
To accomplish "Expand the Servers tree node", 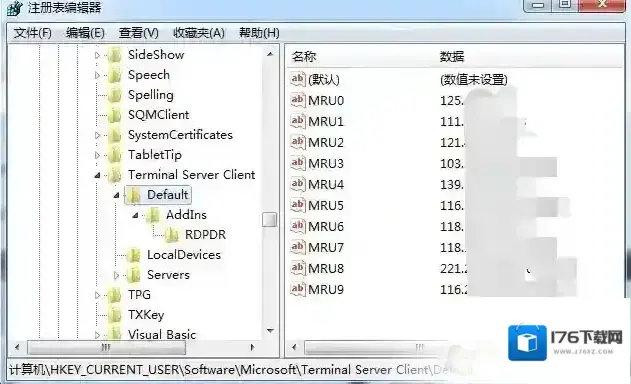I will coord(116,275).
